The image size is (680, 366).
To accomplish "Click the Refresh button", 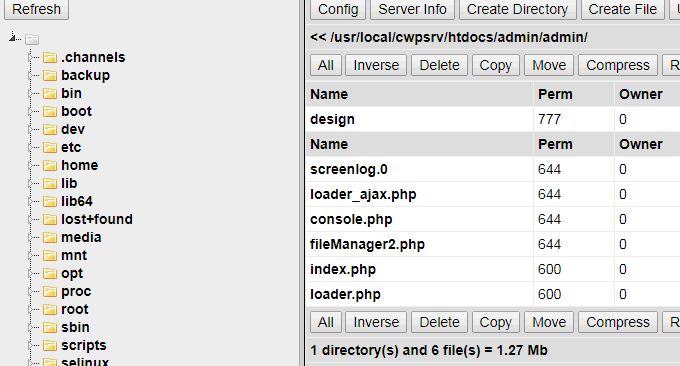I will (x=36, y=9).
